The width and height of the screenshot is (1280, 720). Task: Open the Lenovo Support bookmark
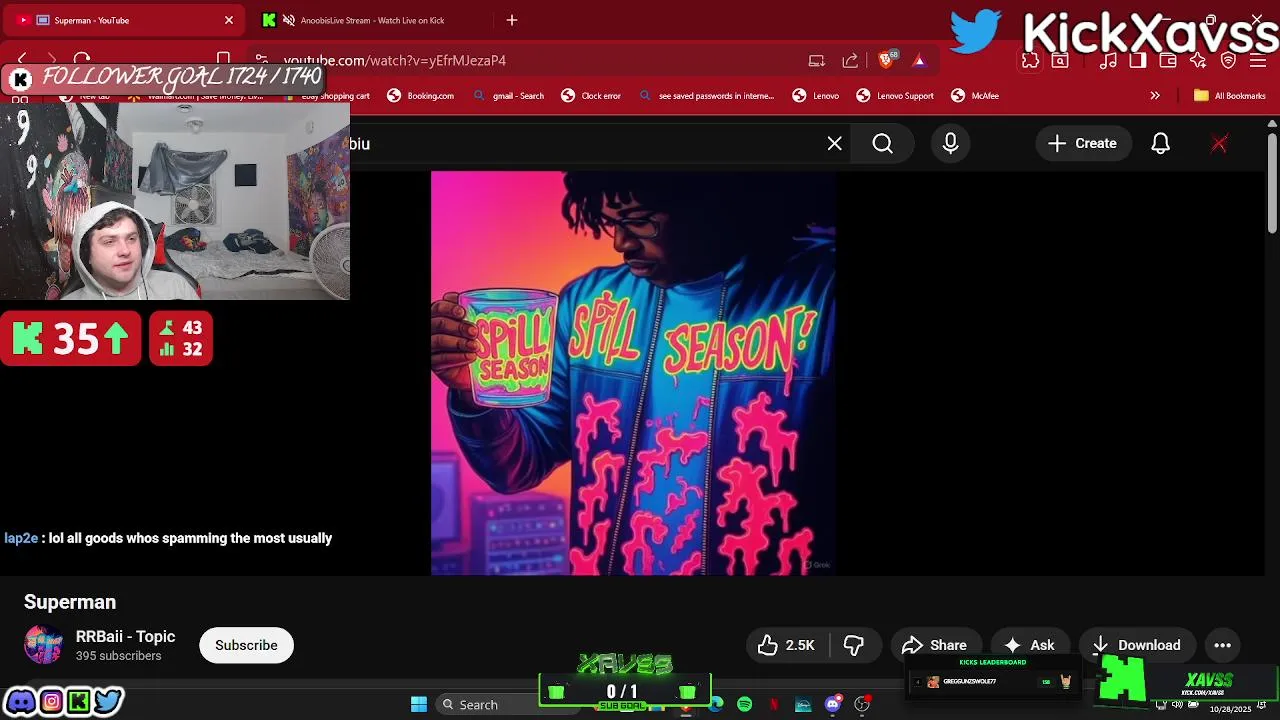(895, 96)
